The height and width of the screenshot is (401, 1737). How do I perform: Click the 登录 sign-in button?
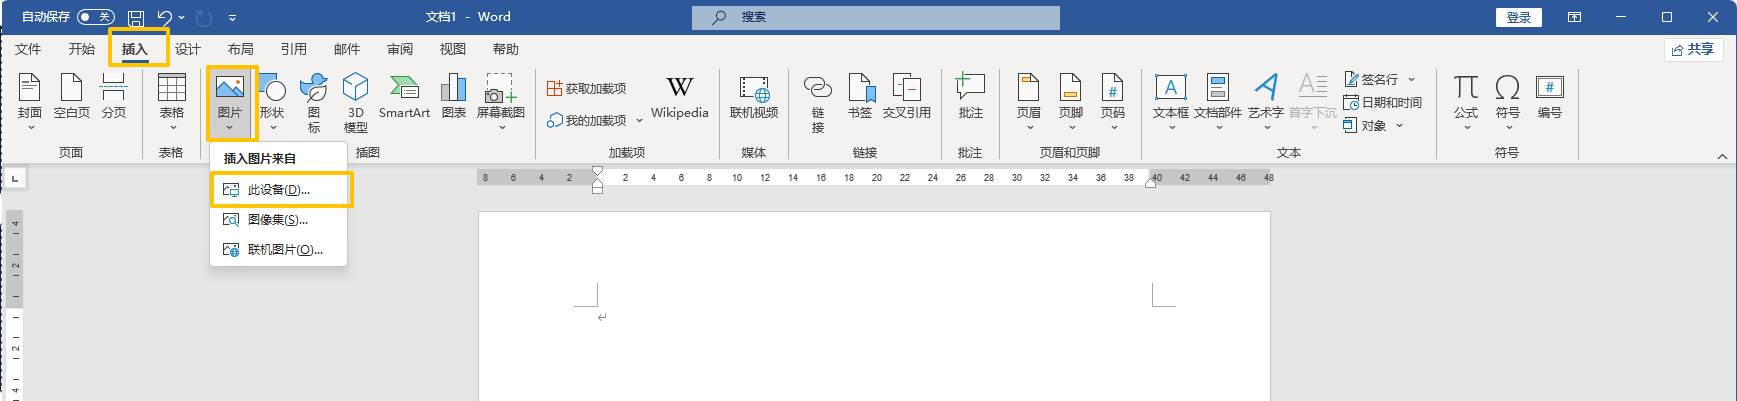coord(1519,17)
